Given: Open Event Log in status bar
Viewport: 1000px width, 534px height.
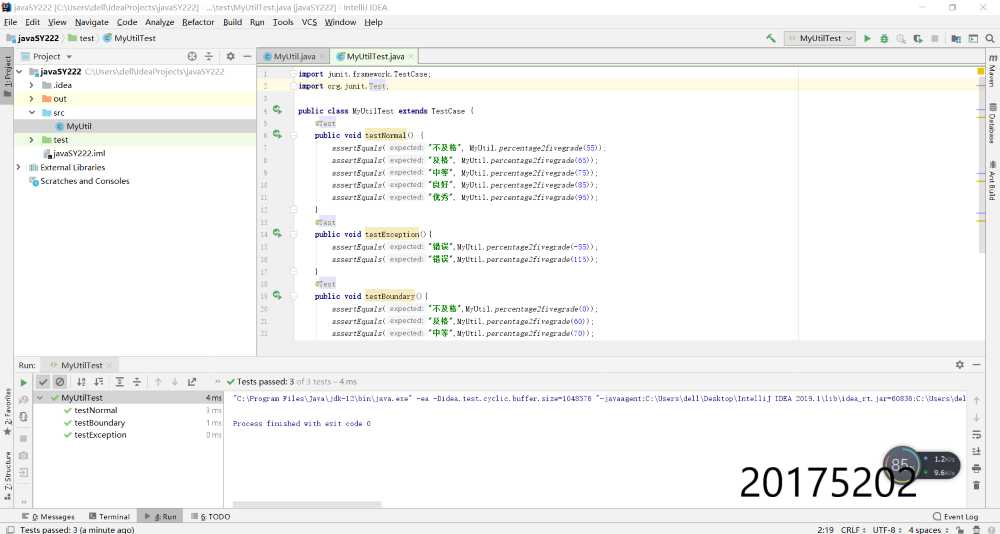Looking at the screenshot, I should tap(955, 516).
